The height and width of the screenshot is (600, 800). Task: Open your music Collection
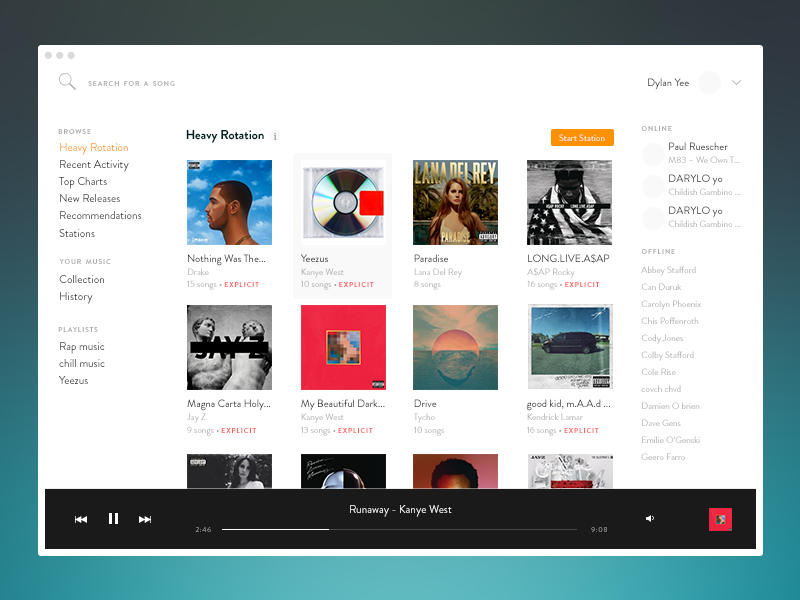(82, 279)
